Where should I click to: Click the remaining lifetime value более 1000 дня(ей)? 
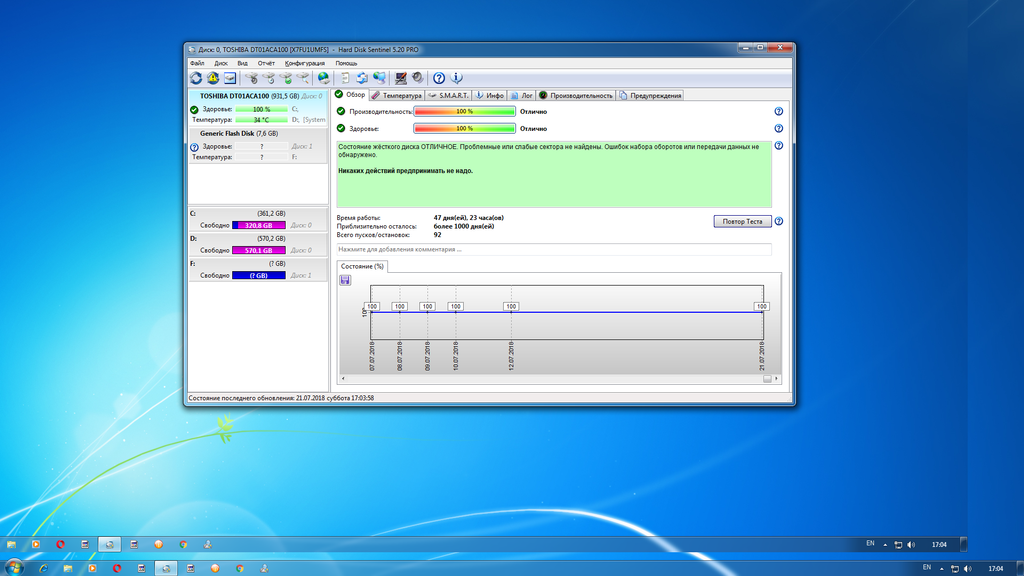(x=464, y=227)
